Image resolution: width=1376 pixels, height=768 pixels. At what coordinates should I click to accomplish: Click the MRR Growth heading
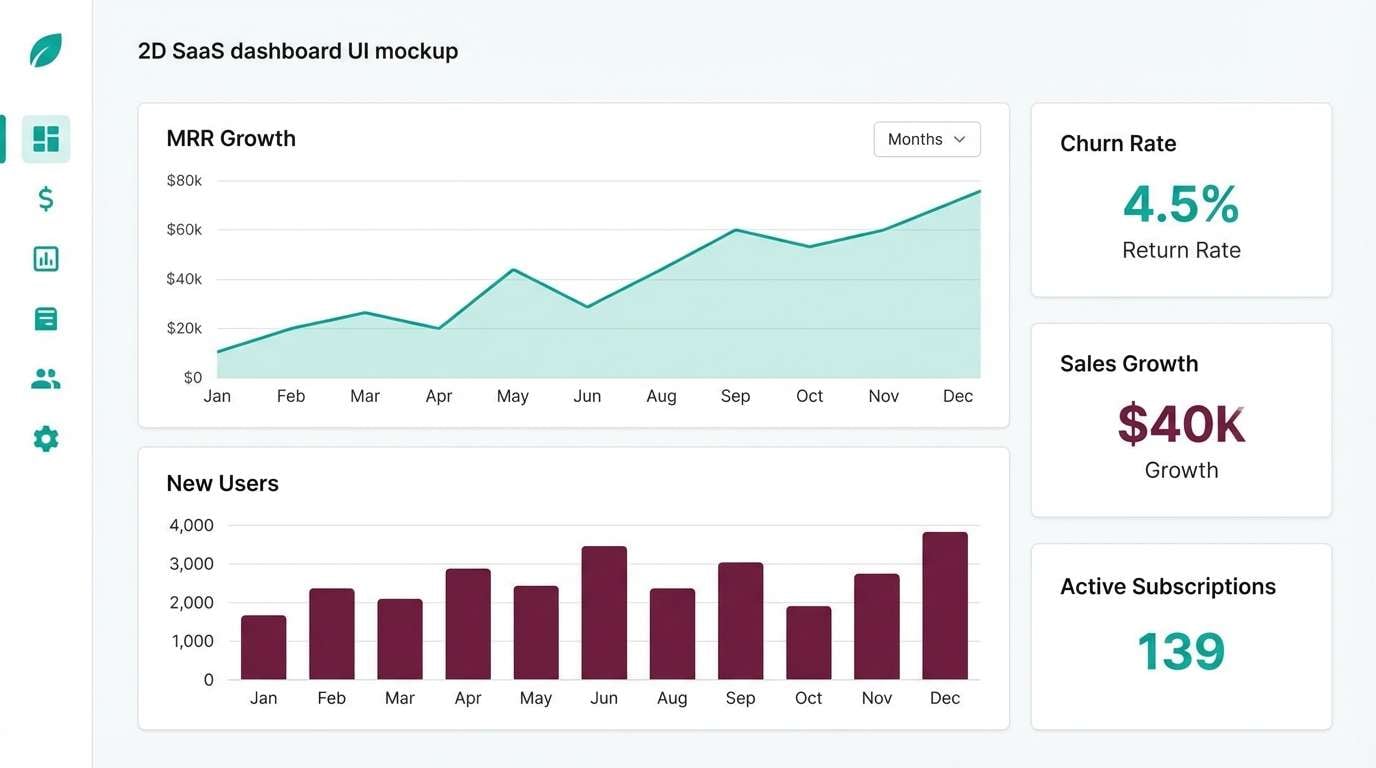tap(231, 138)
